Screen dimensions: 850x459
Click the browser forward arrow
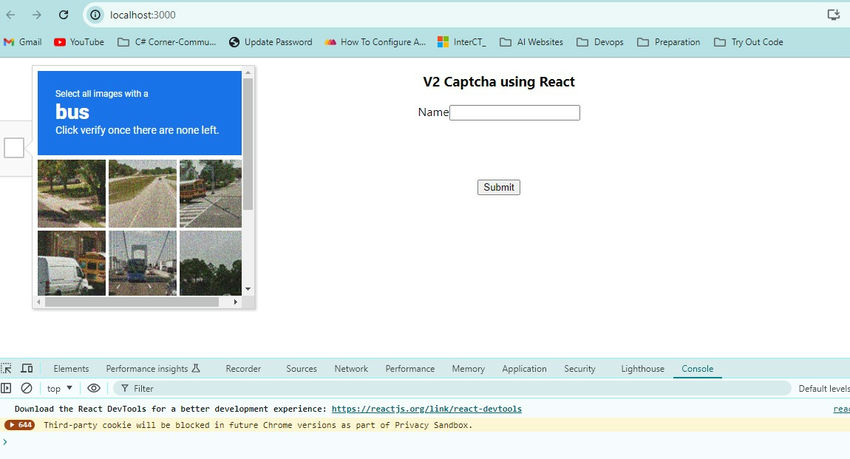click(x=37, y=15)
